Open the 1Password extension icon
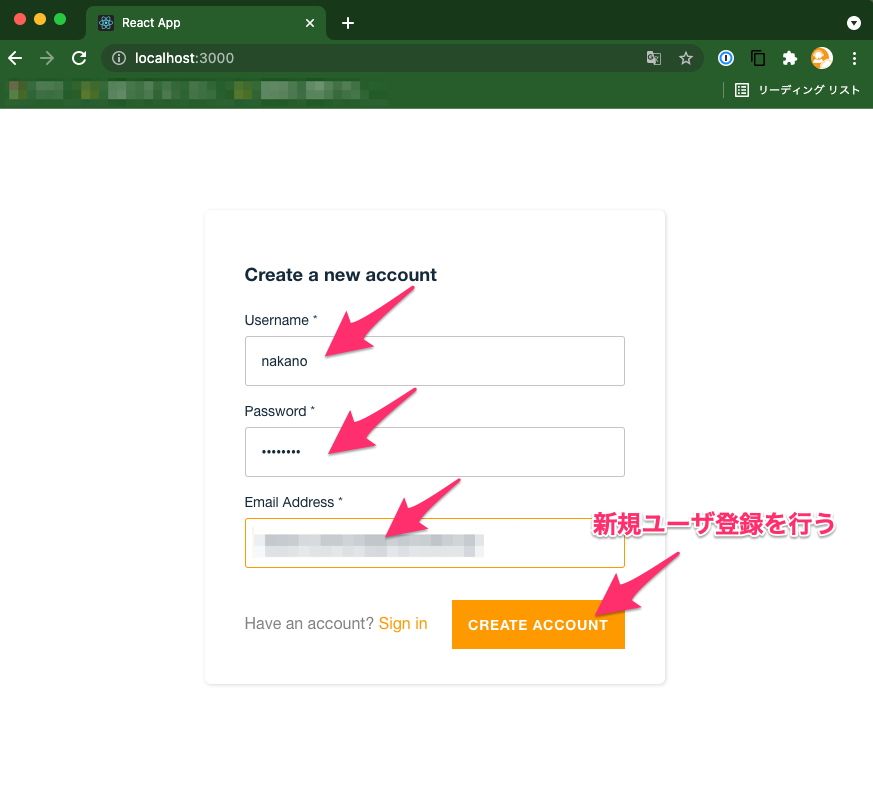The width and height of the screenshot is (873, 802). [x=726, y=58]
